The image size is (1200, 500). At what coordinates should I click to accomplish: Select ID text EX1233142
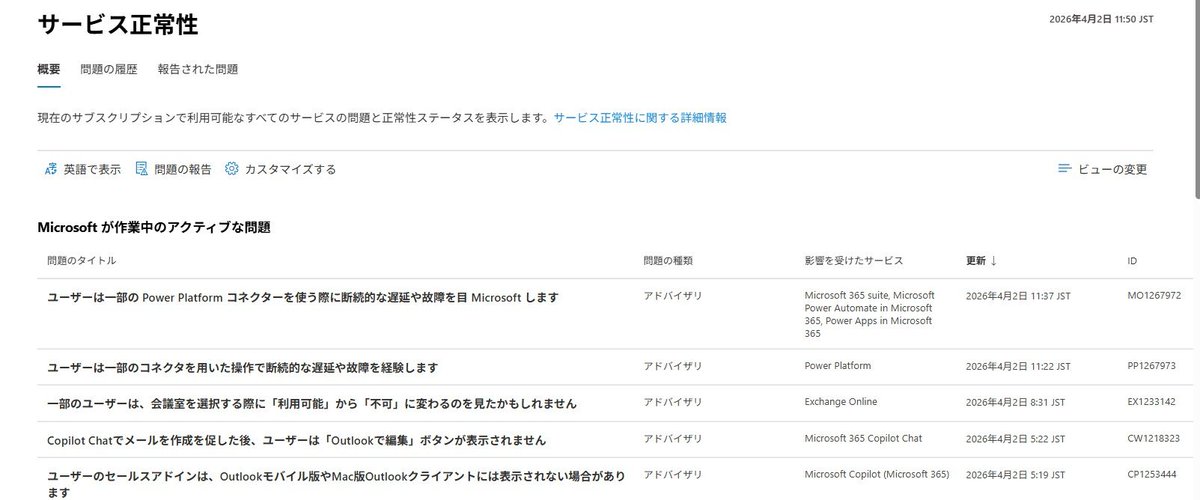[x=1152, y=402]
